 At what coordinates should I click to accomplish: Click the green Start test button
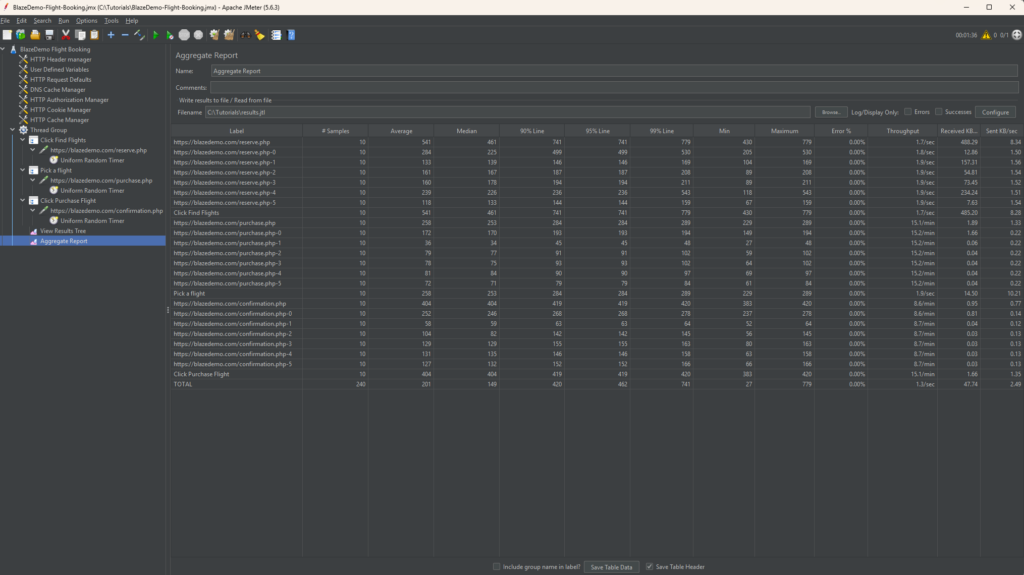[x=155, y=35]
